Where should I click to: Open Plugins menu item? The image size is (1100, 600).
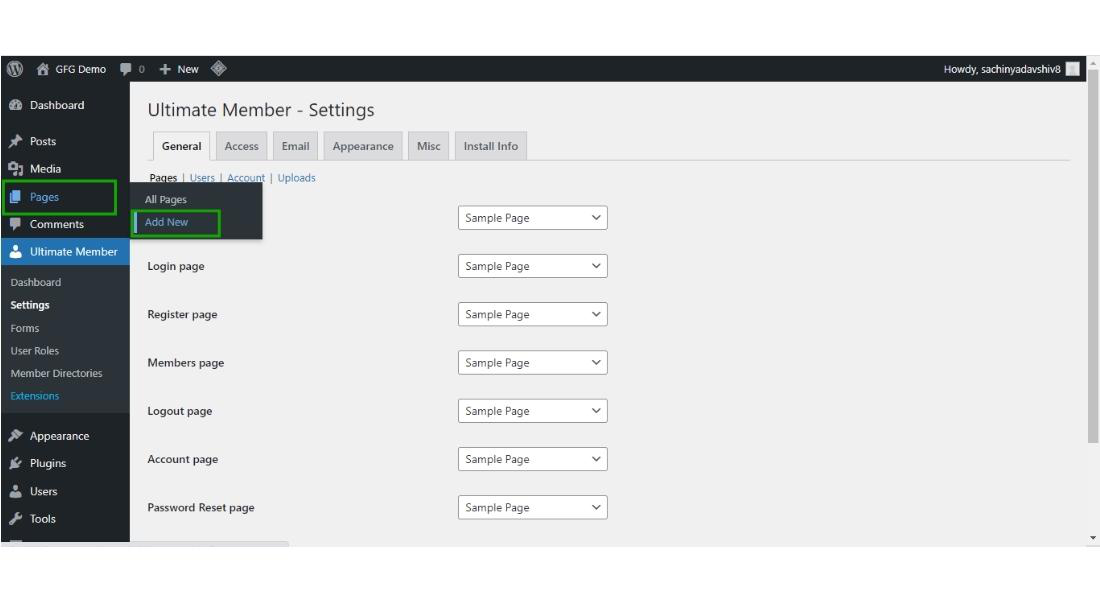point(48,463)
